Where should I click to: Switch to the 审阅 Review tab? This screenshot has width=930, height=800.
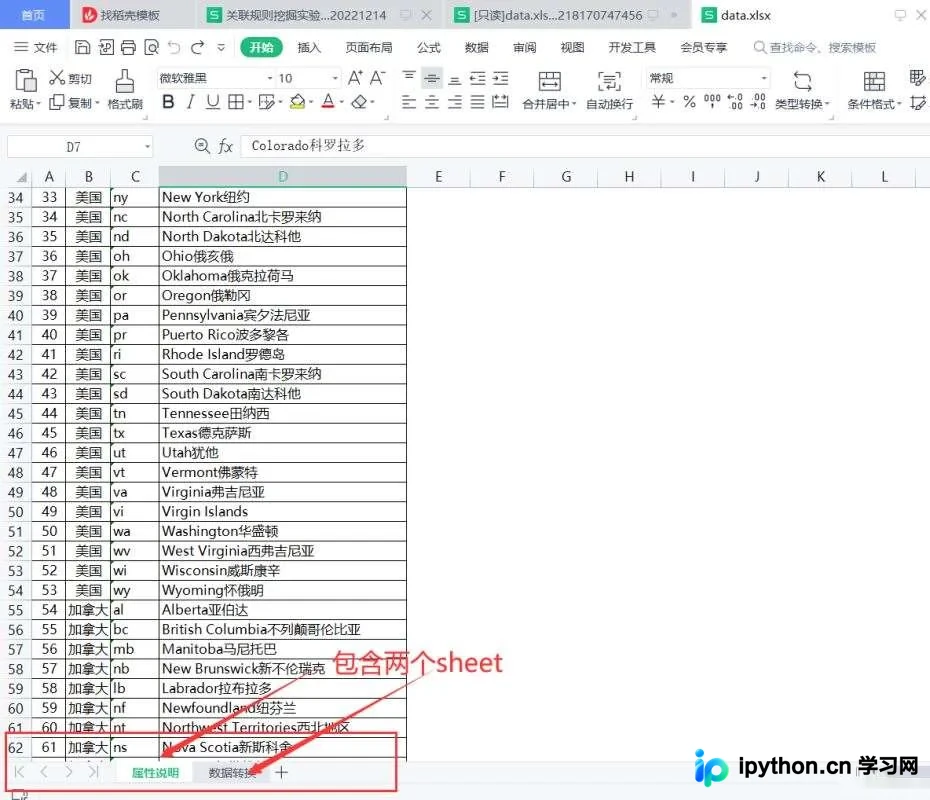[525, 47]
